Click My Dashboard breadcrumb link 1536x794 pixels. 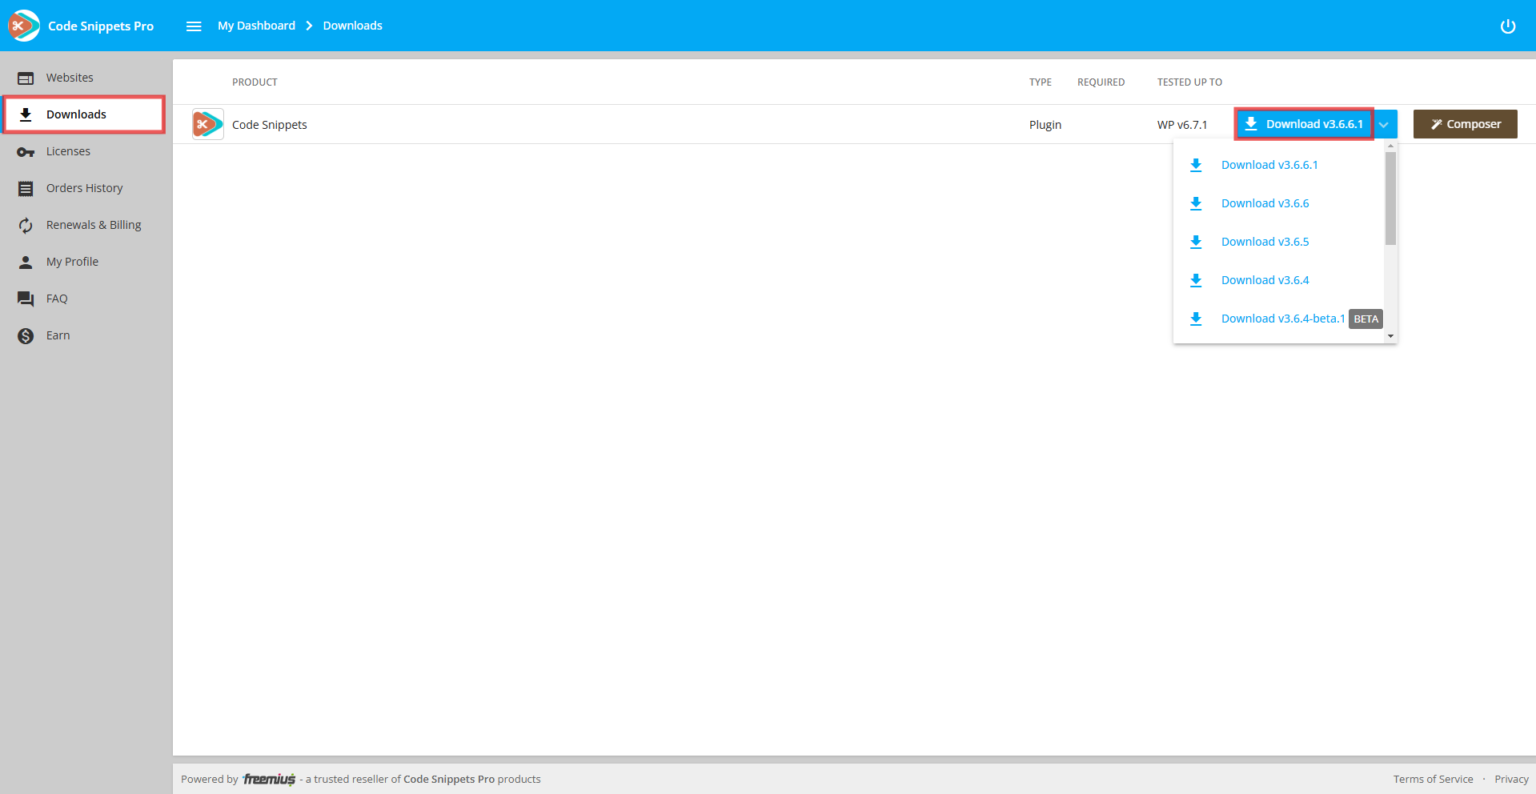pos(257,26)
